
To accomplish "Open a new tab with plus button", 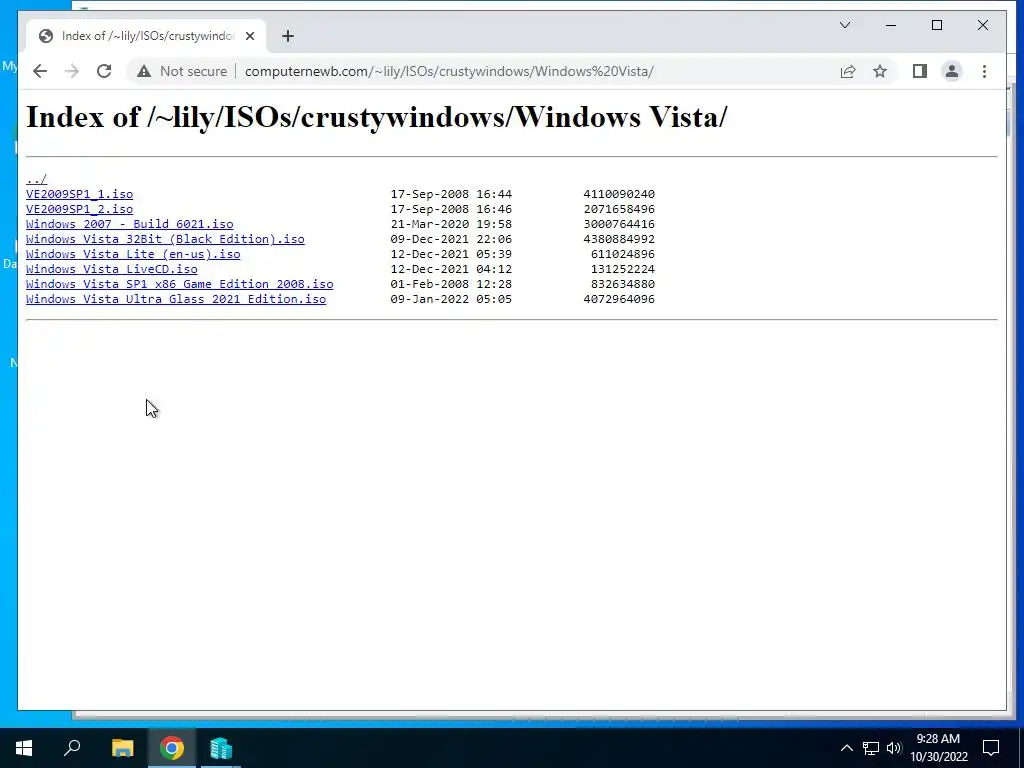I will (x=288, y=36).
